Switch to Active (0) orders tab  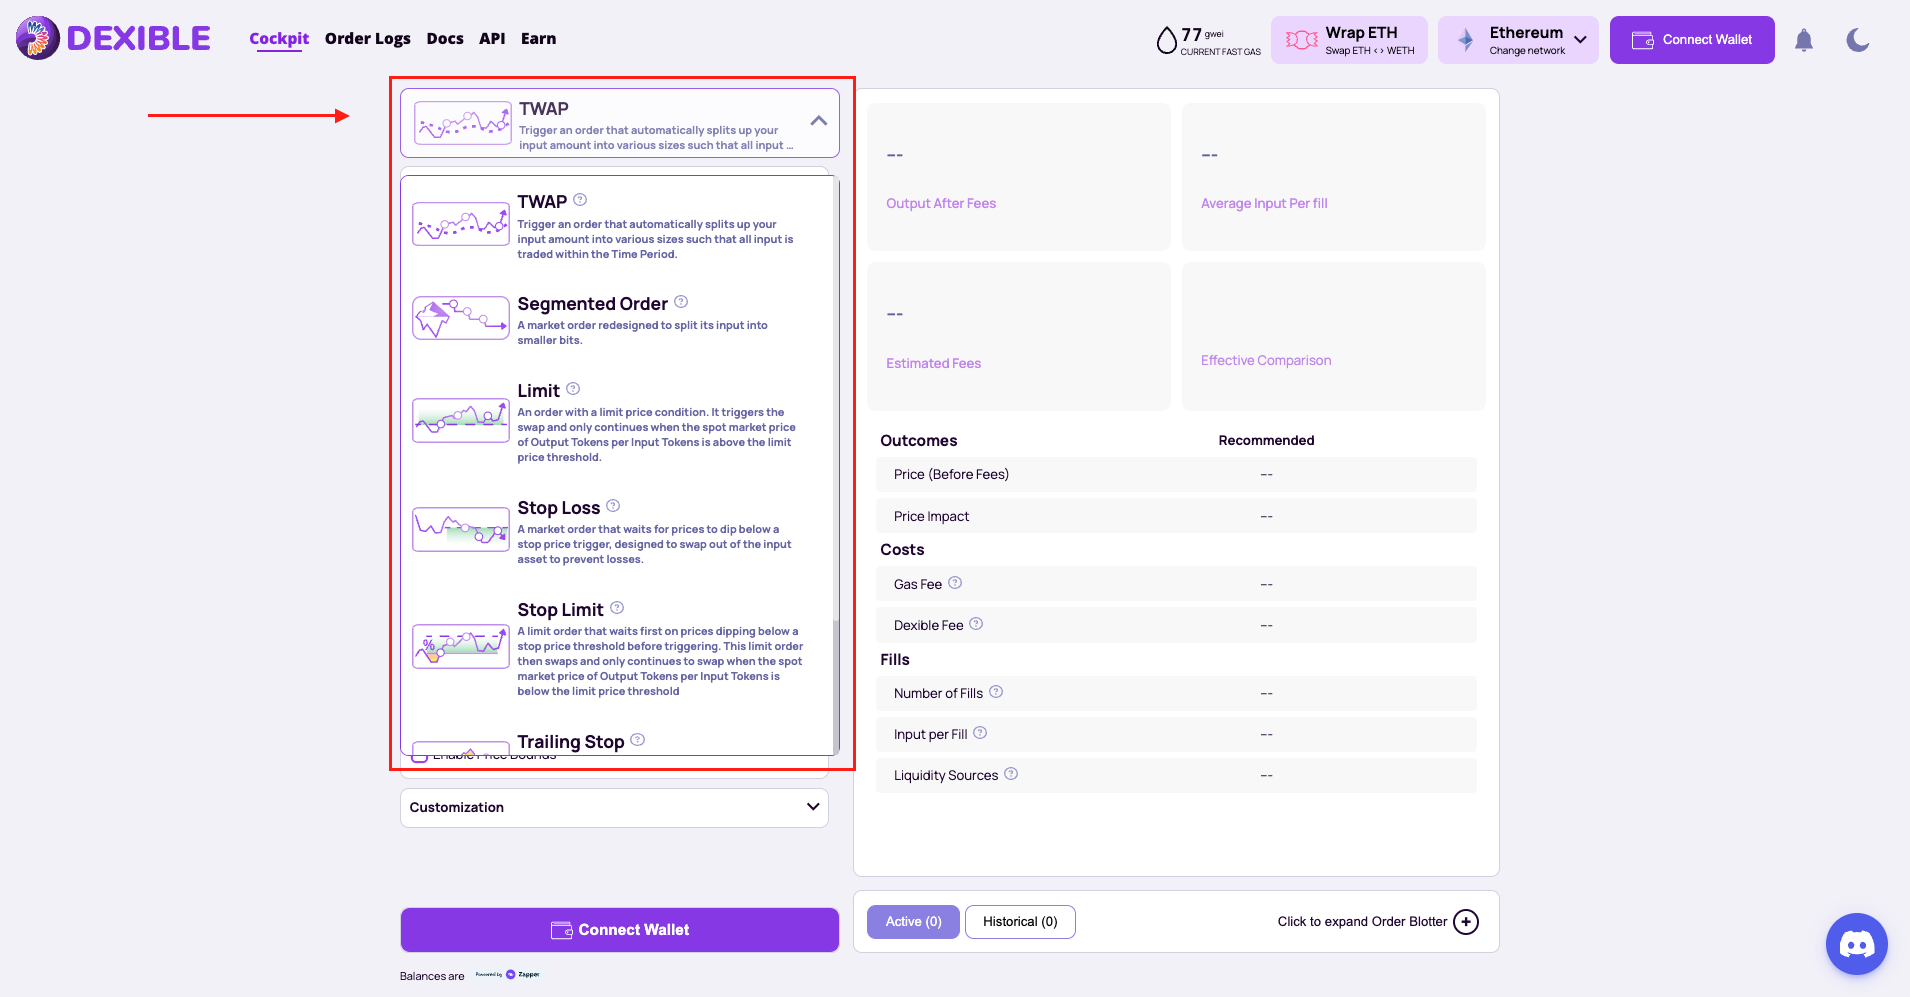pyautogui.click(x=913, y=922)
